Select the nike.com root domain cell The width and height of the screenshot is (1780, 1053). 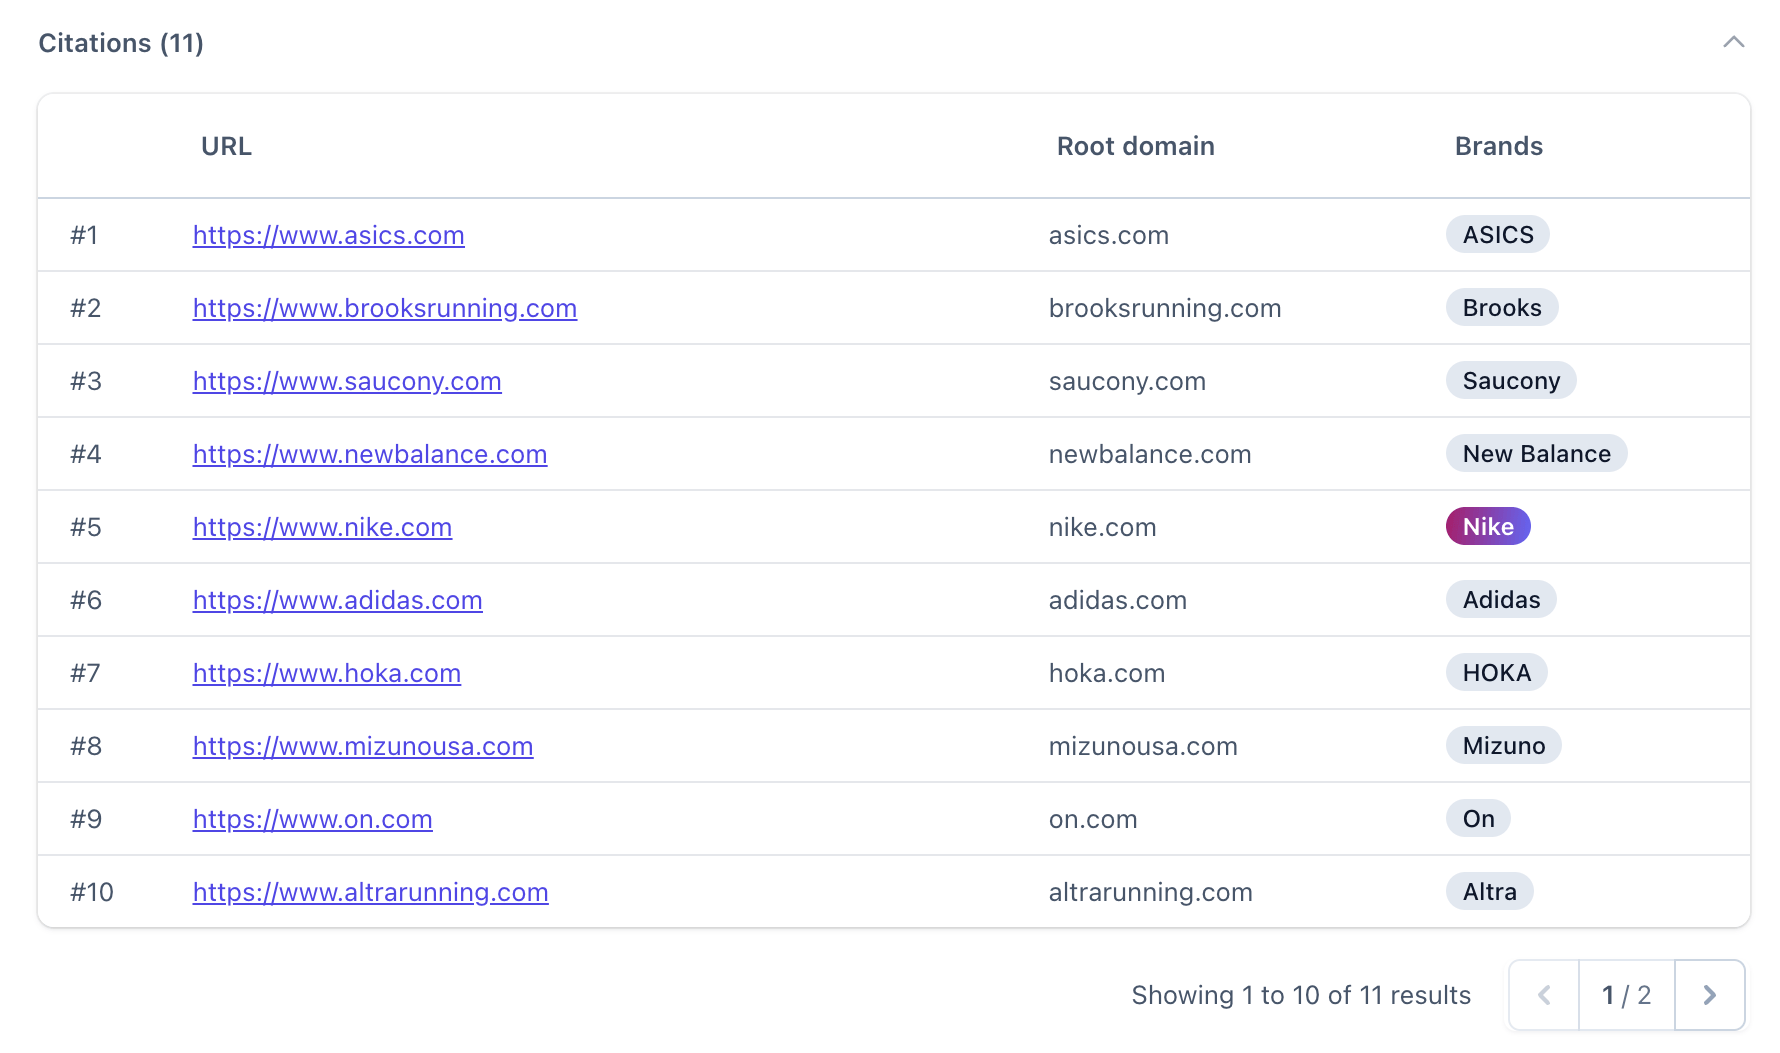coord(1103,527)
